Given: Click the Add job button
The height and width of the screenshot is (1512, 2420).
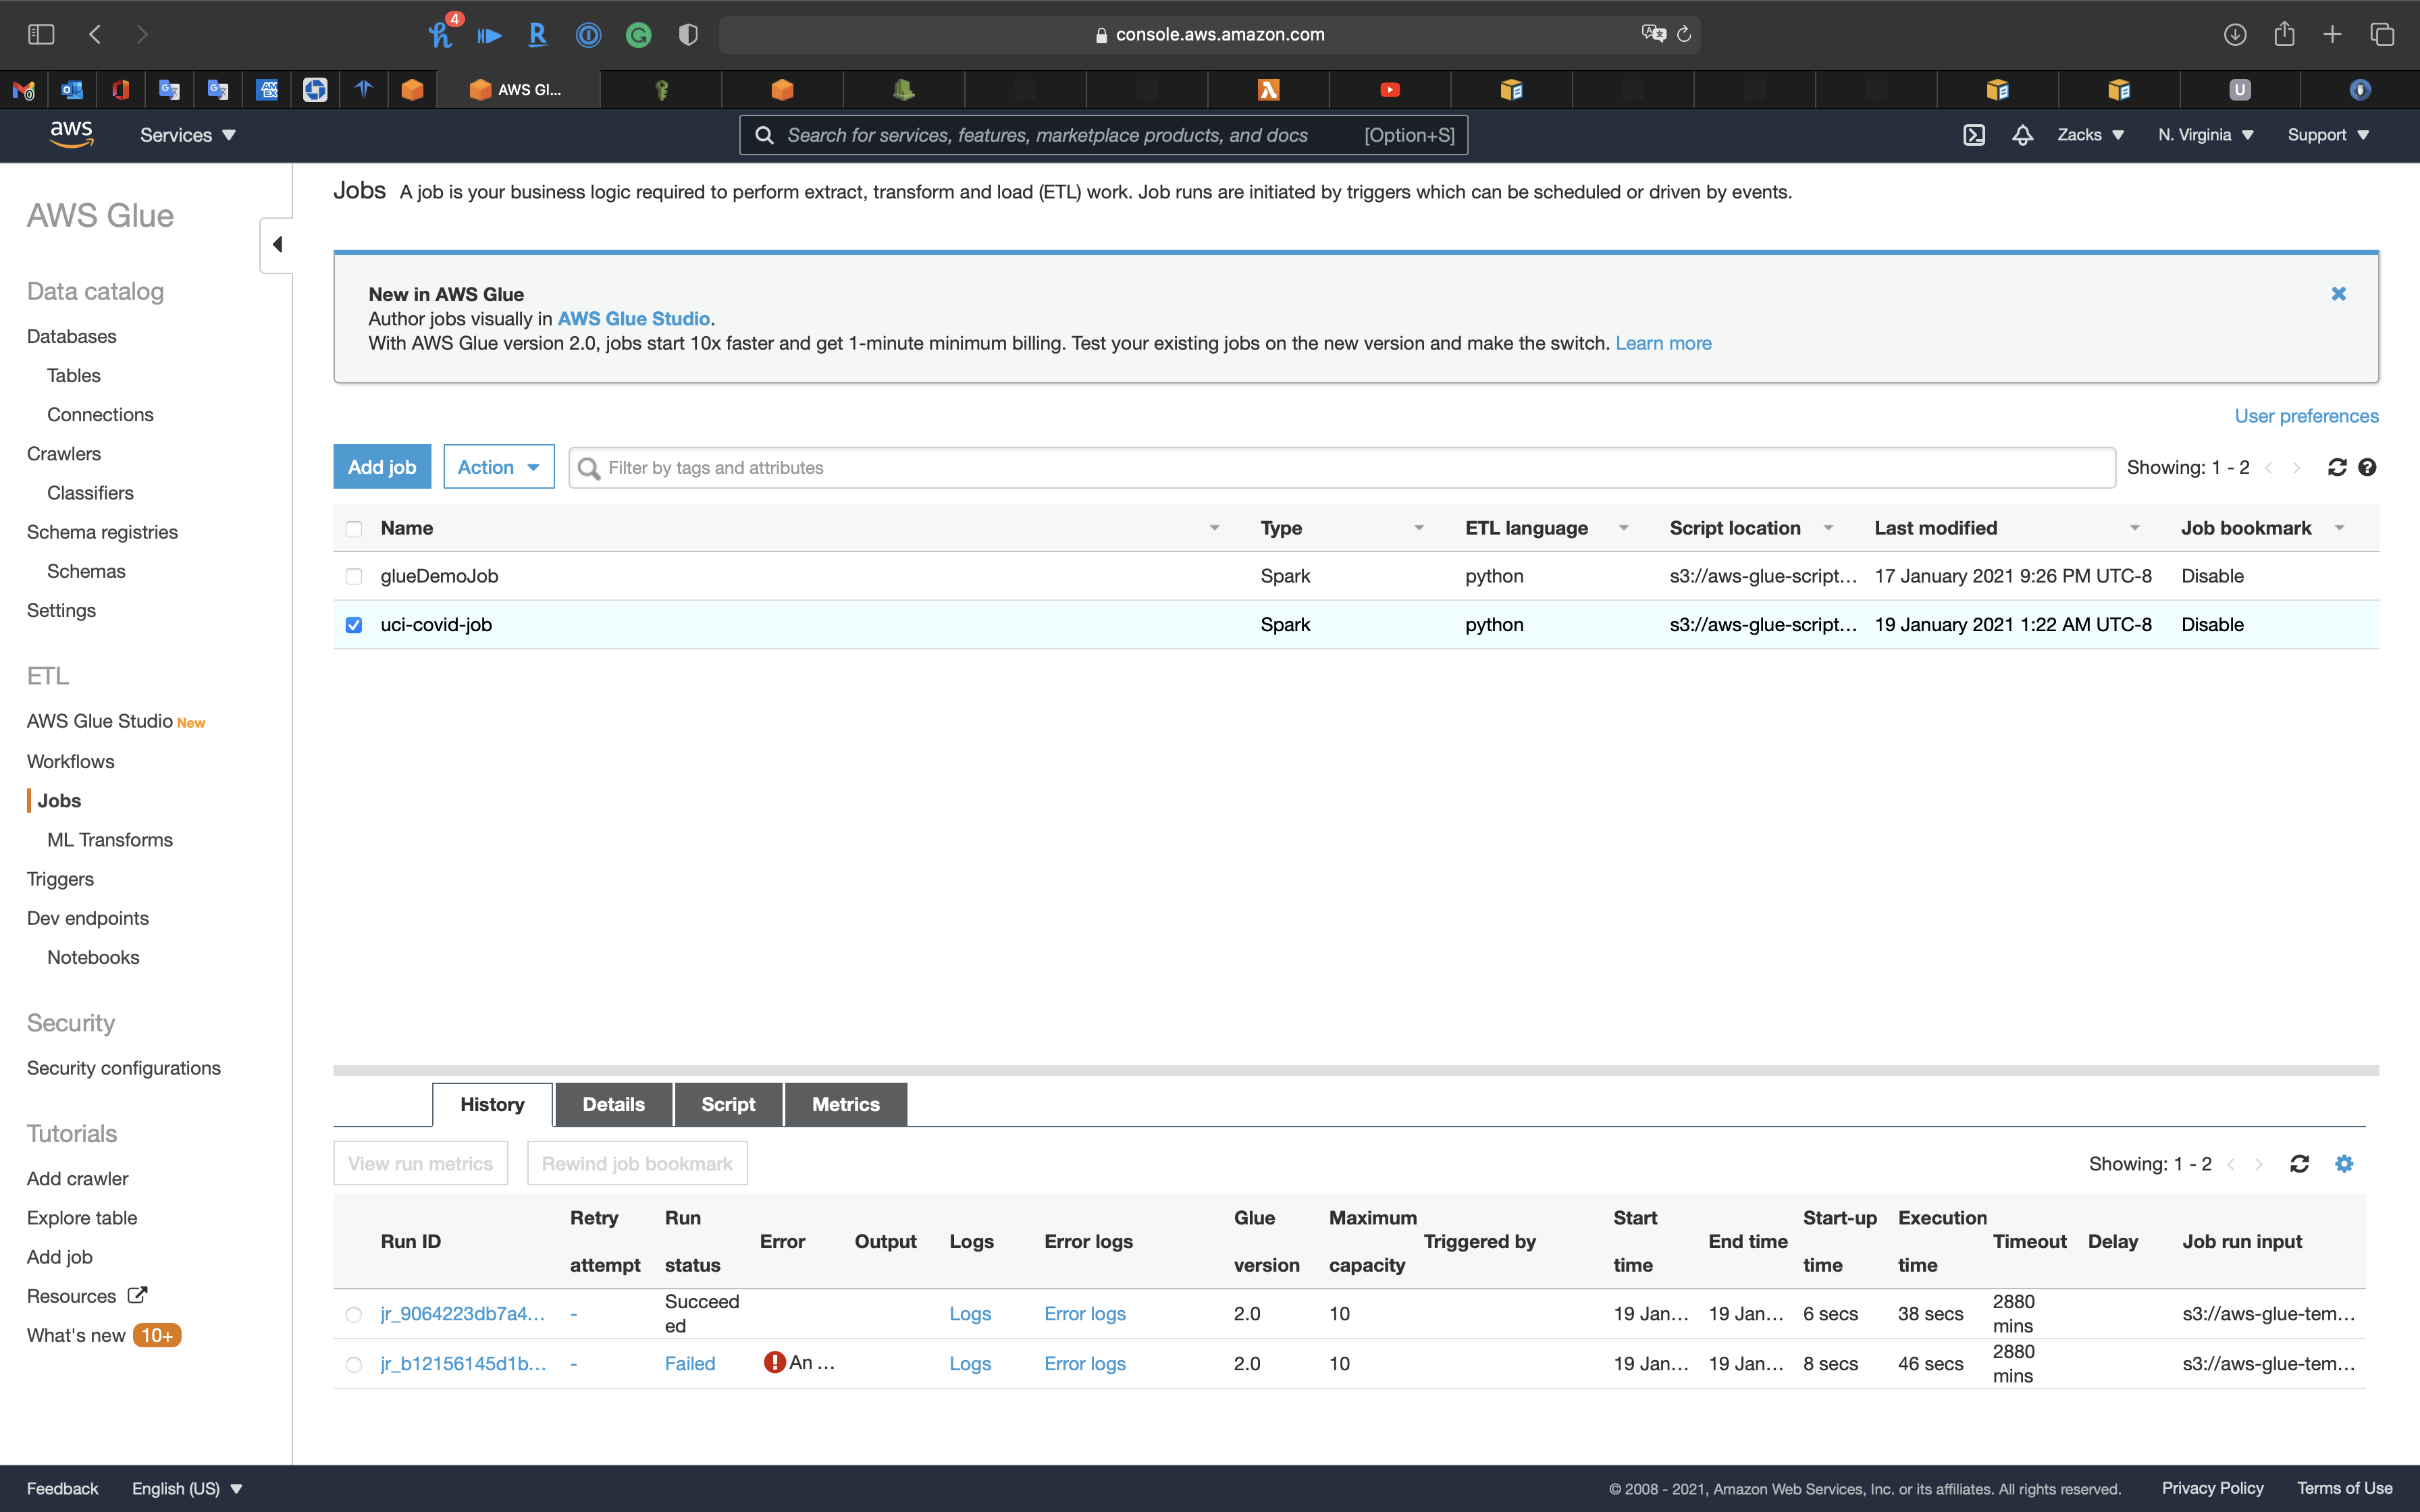Looking at the screenshot, I should coord(381,467).
